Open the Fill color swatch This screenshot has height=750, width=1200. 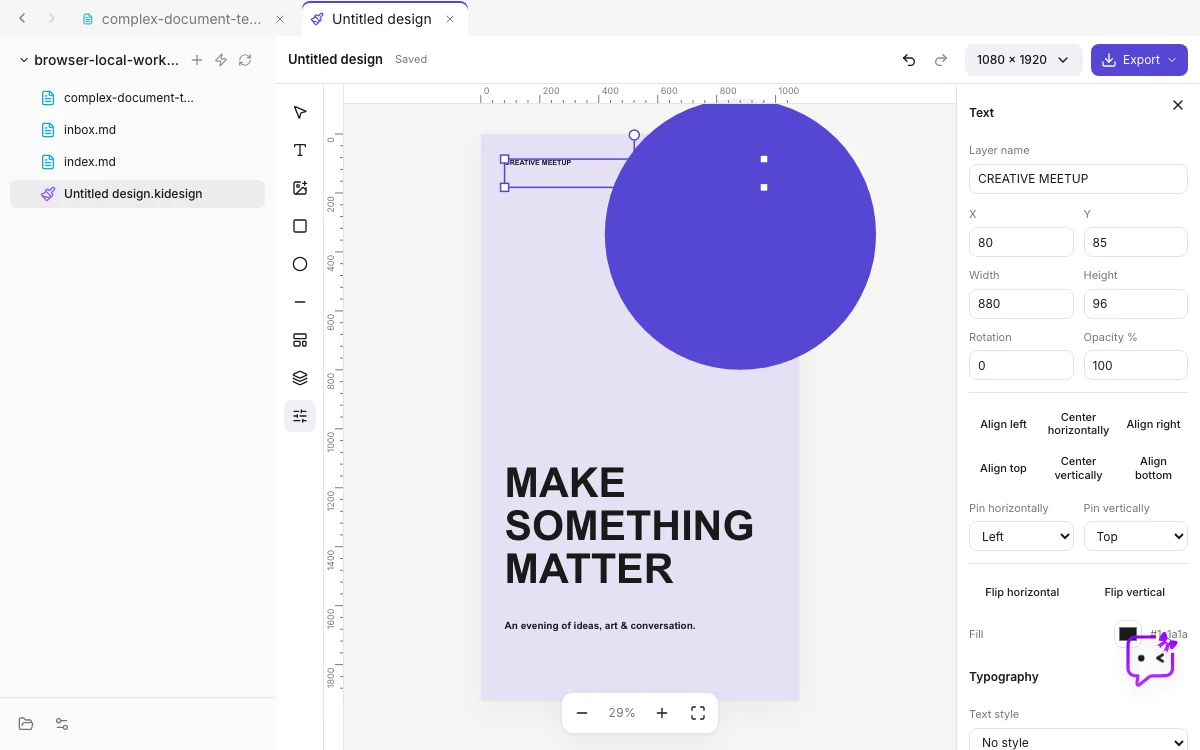(1128, 634)
